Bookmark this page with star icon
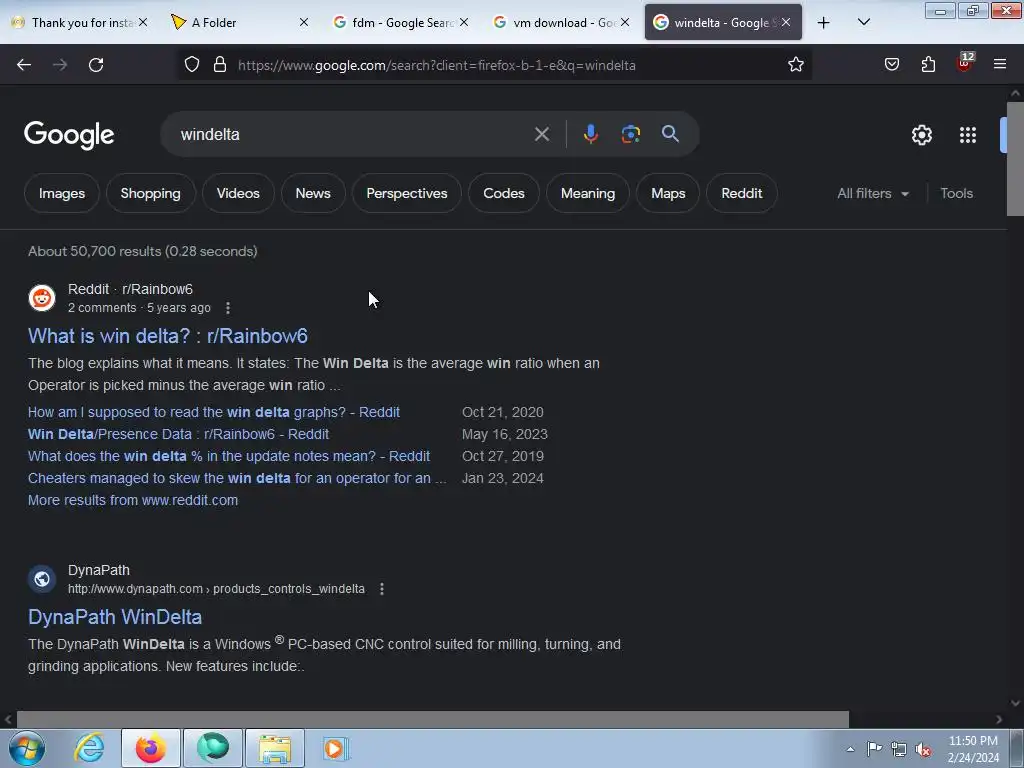Image resolution: width=1024 pixels, height=768 pixels. click(x=795, y=65)
